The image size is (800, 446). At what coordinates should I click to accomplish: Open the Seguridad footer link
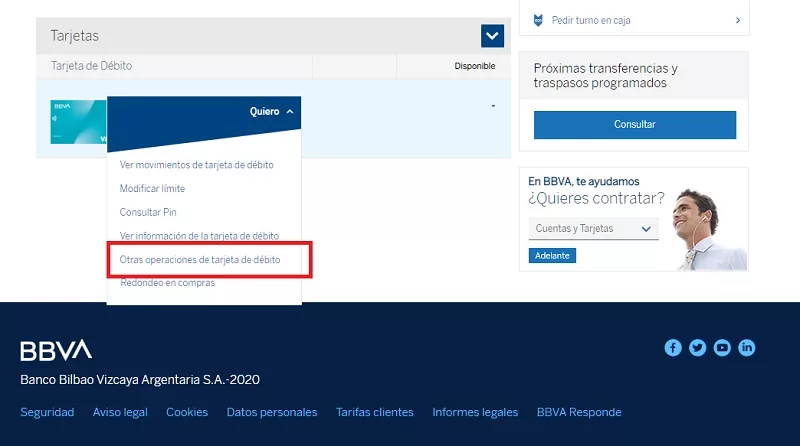47,412
